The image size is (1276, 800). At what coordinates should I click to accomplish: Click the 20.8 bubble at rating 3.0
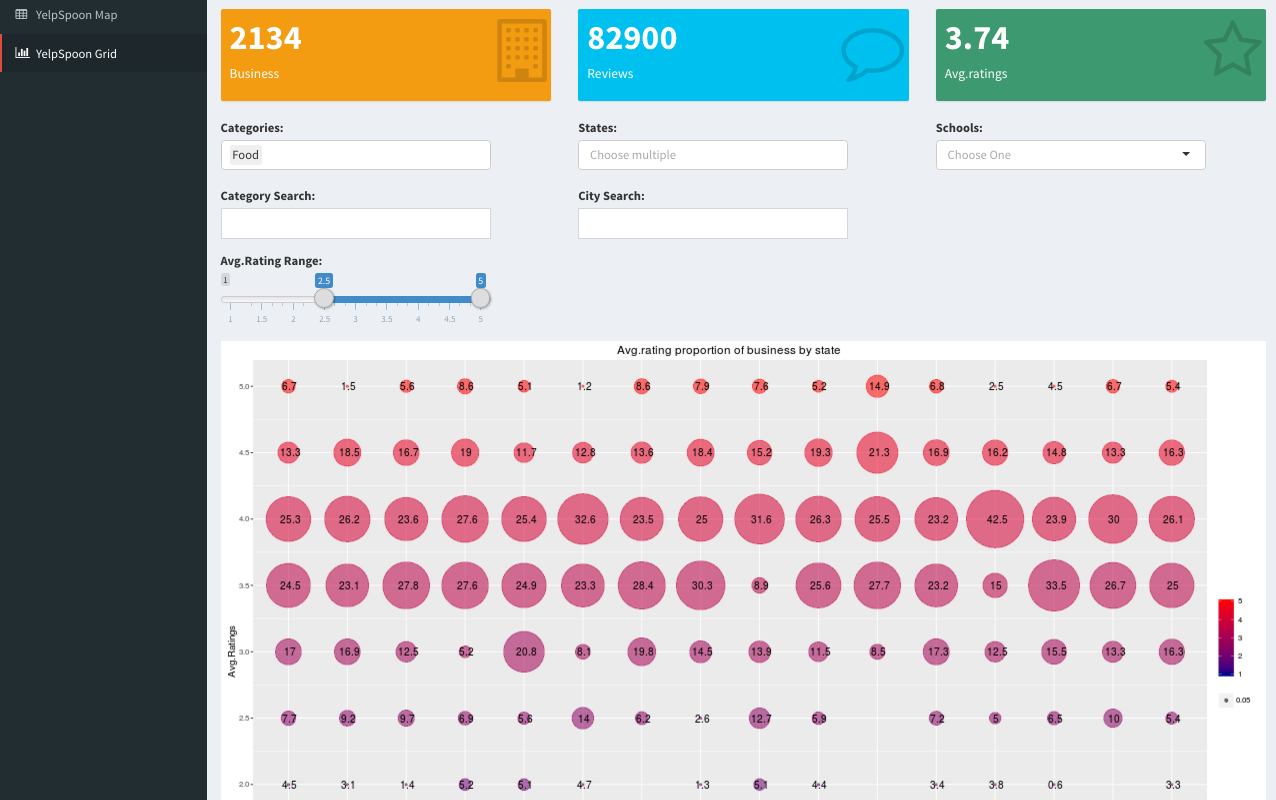(x=525, y=652)
